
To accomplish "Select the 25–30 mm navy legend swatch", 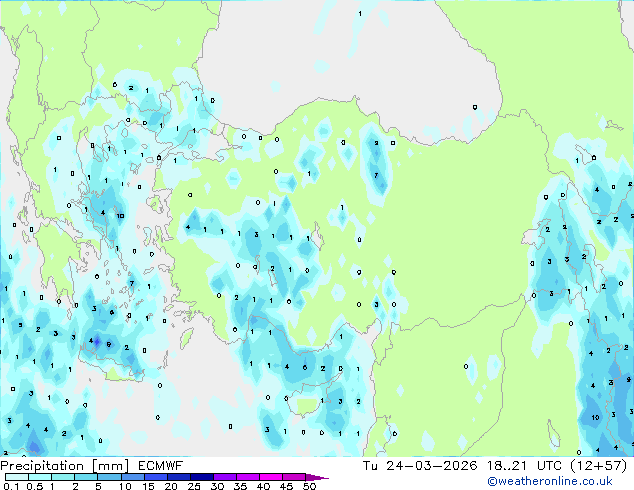I will click(202, 477).
